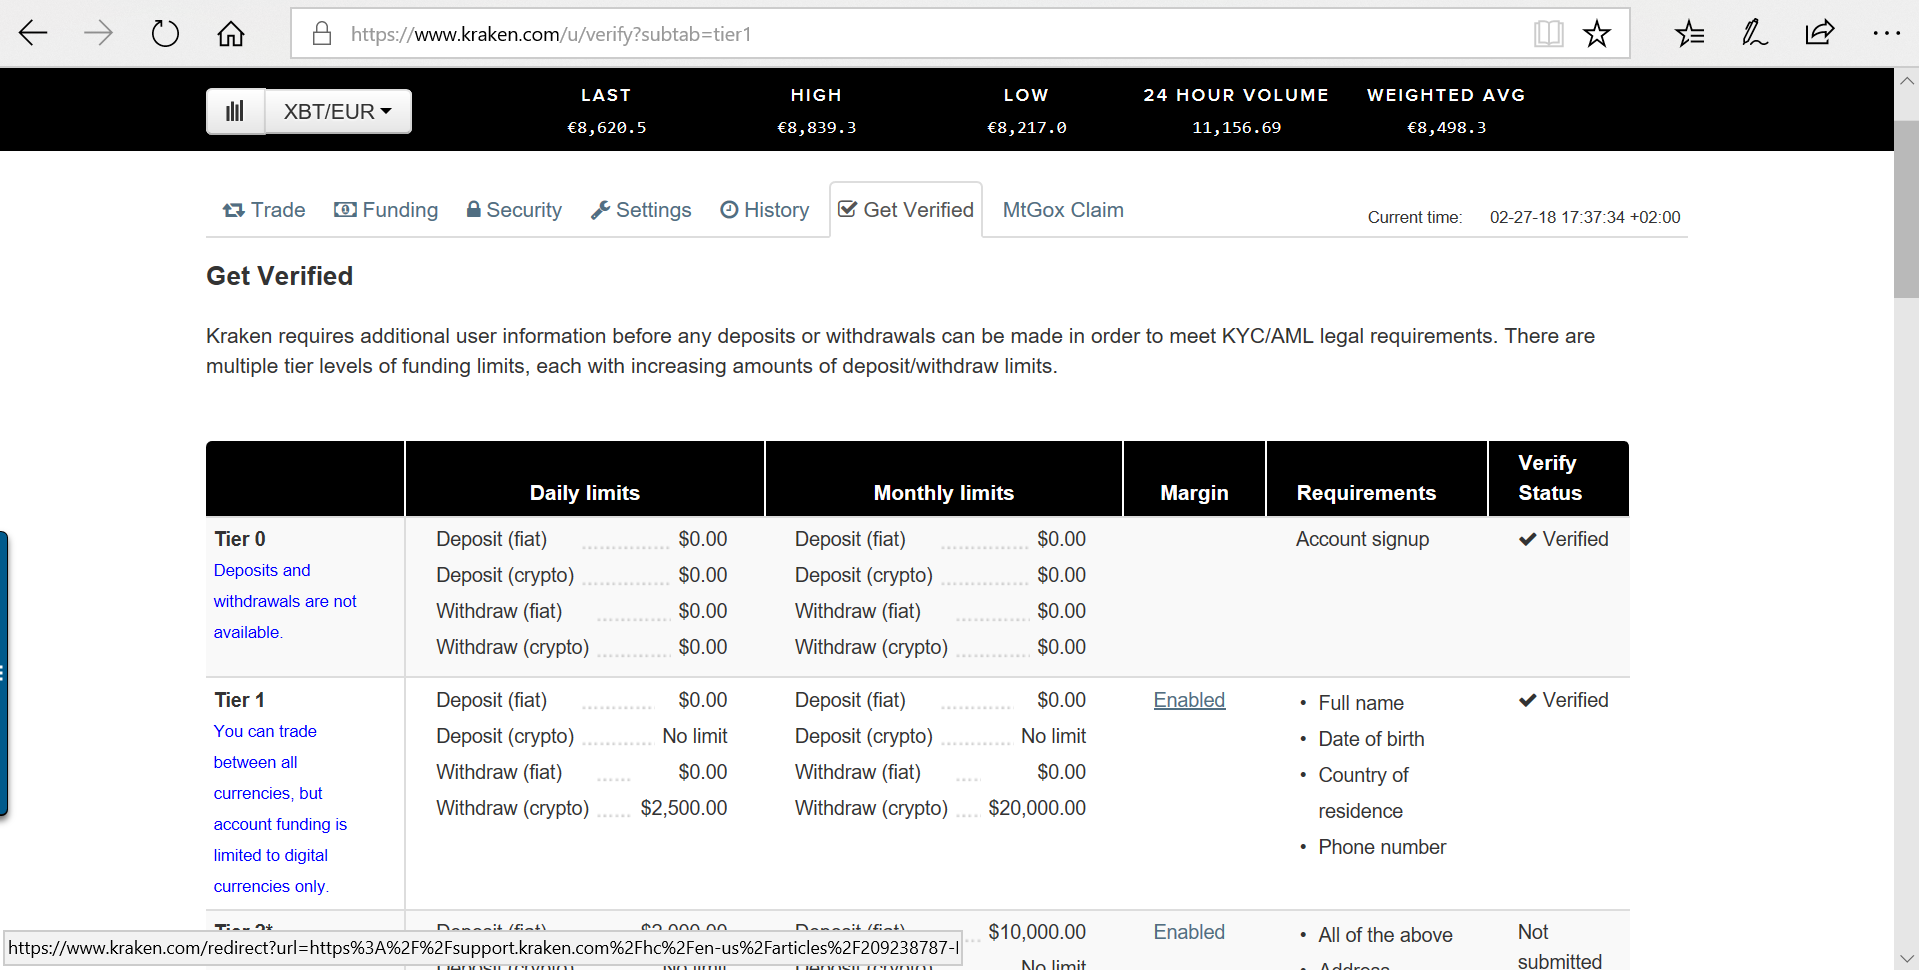1919x970 pixels.
Task: Click the Phone number requirement
Action: tap(1382, 847)
